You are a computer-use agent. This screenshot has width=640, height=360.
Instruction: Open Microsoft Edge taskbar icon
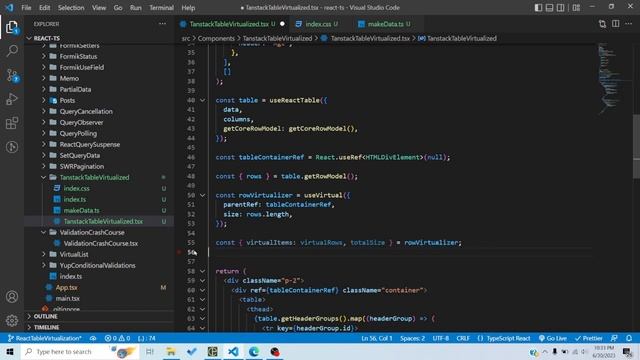253,352
